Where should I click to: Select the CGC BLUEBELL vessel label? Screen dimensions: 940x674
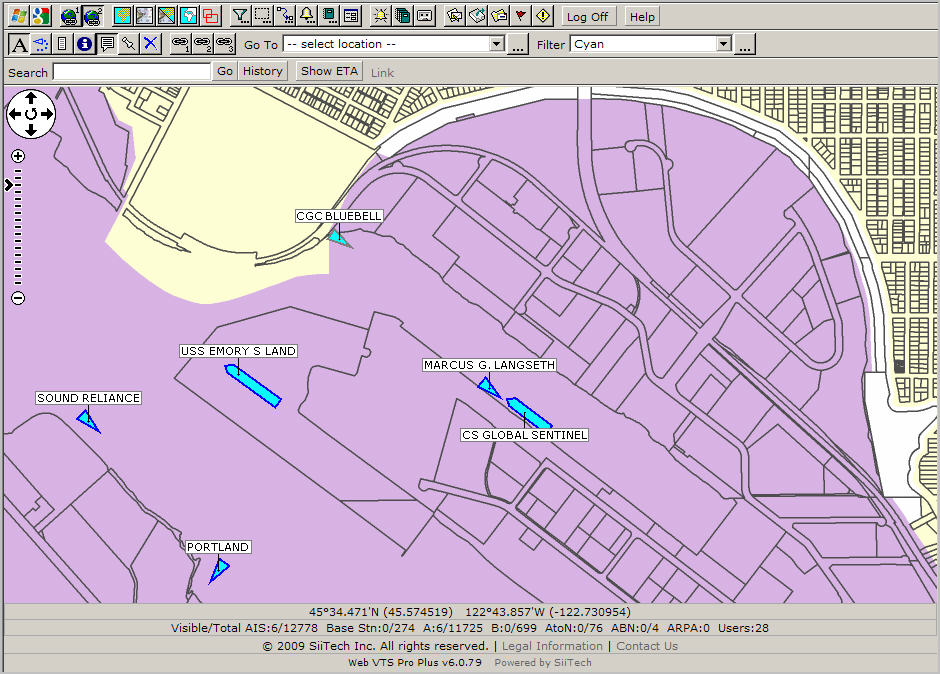pyautogui.click(x=339, y=216)
